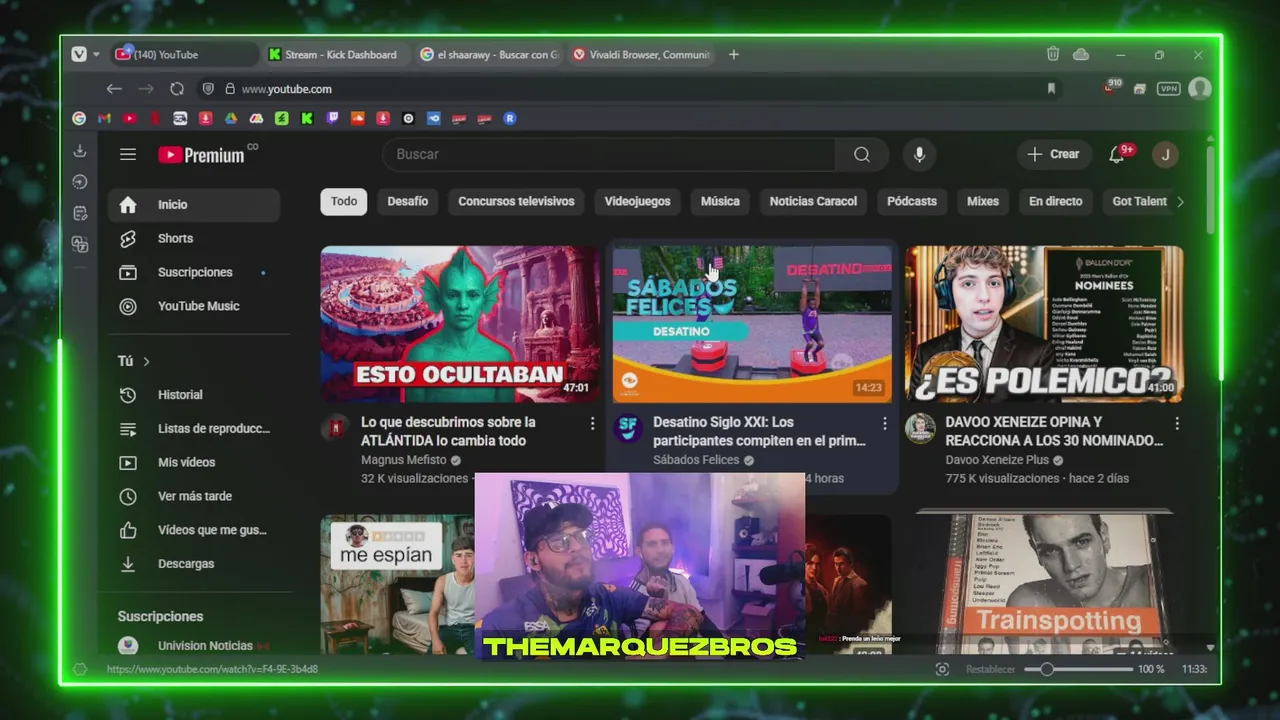Click Restablecer zoom in status bar
1280x720 pixels.
990,669
